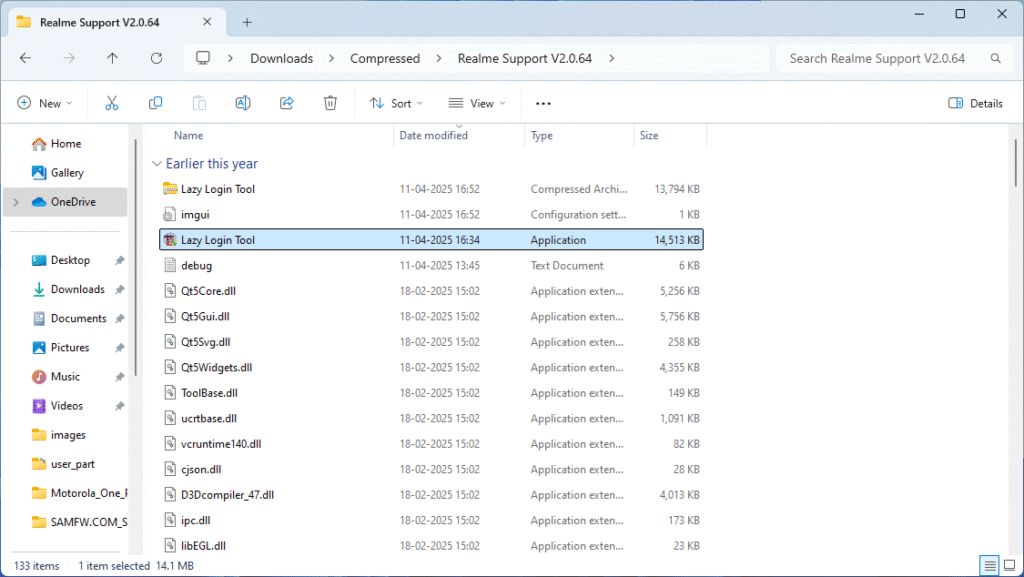Open Gallery in the navigation pane
The height and width of the screenshot is (577, 1024).
point(58,173)
